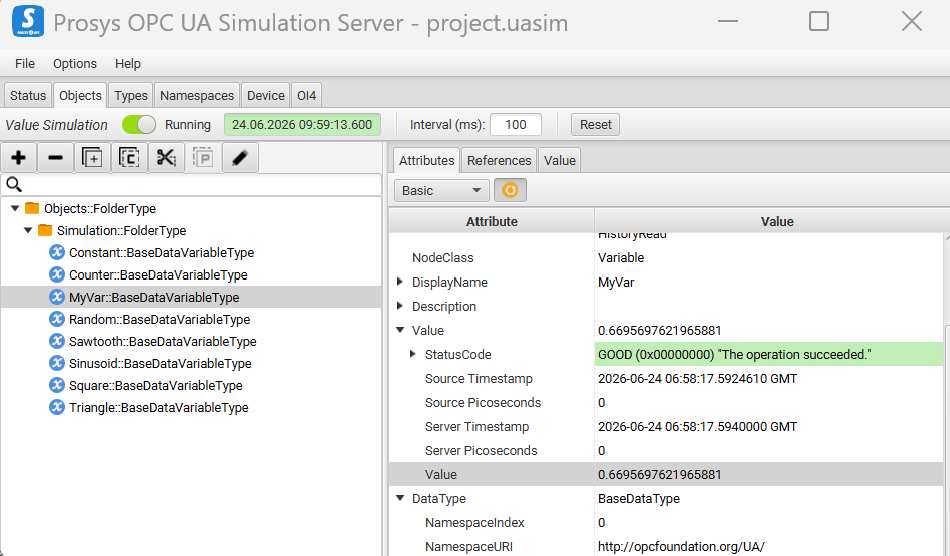Collapse the Objects::FolderType tree node
This screenshot has height=556, width=950.
[15, 208]
